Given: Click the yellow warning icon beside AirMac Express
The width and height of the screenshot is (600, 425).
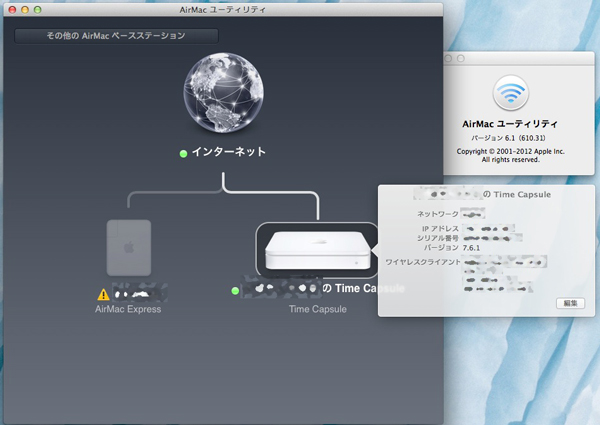Looking at the screenshot, I should click(103, 295).
